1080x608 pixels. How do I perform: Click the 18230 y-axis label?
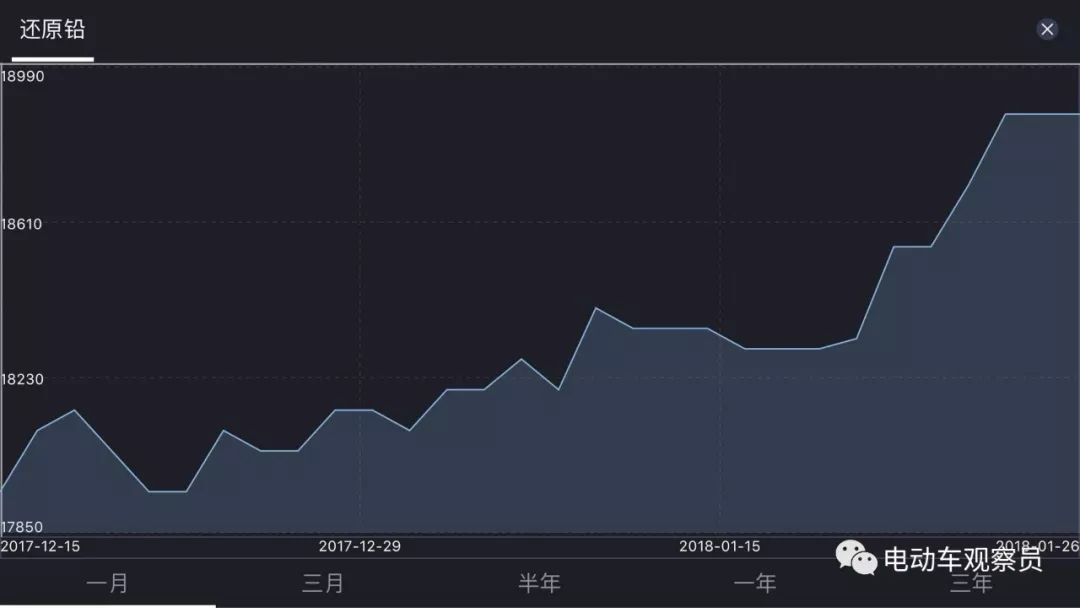click(22, 379)
